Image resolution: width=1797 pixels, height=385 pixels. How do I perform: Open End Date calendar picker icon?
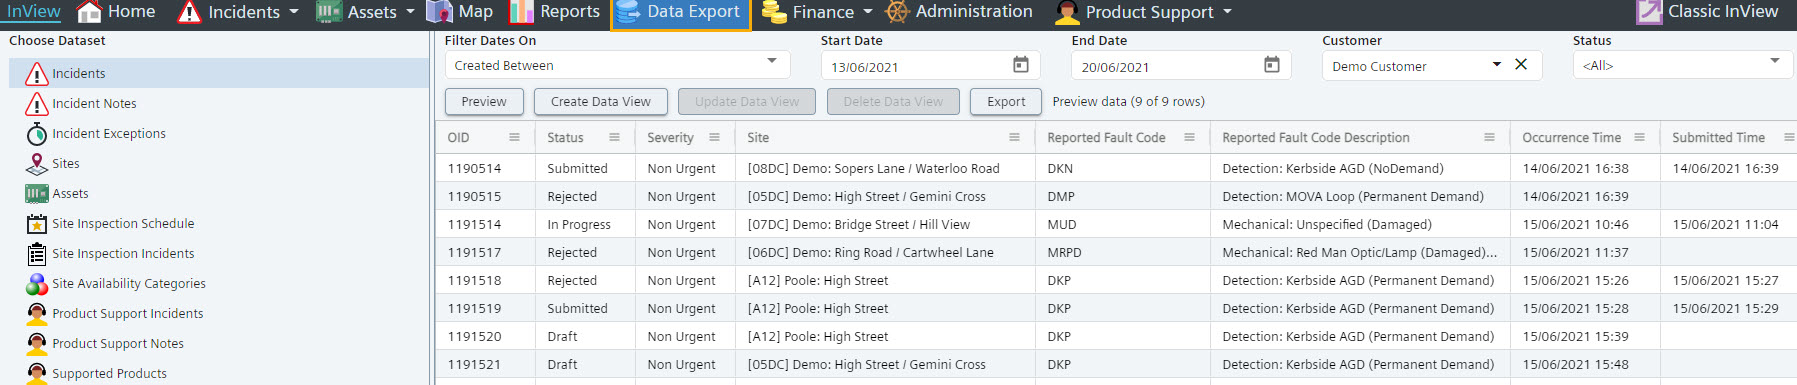tap(1272, 65)
